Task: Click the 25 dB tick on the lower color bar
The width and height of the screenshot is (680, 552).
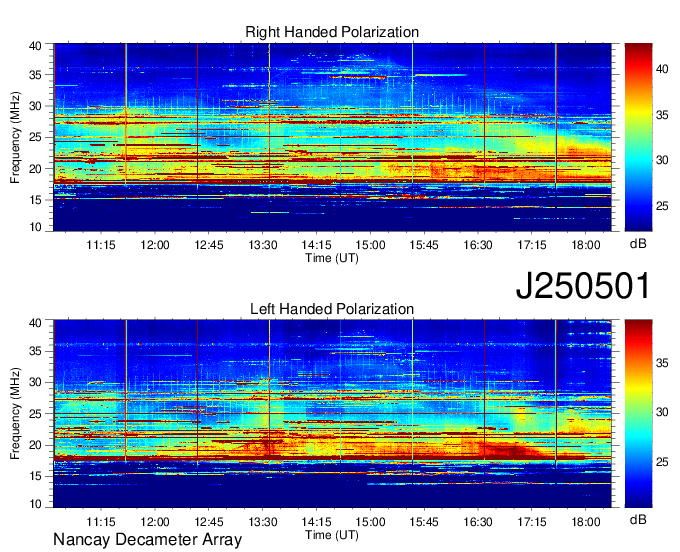Action: [x=662, y=462]
